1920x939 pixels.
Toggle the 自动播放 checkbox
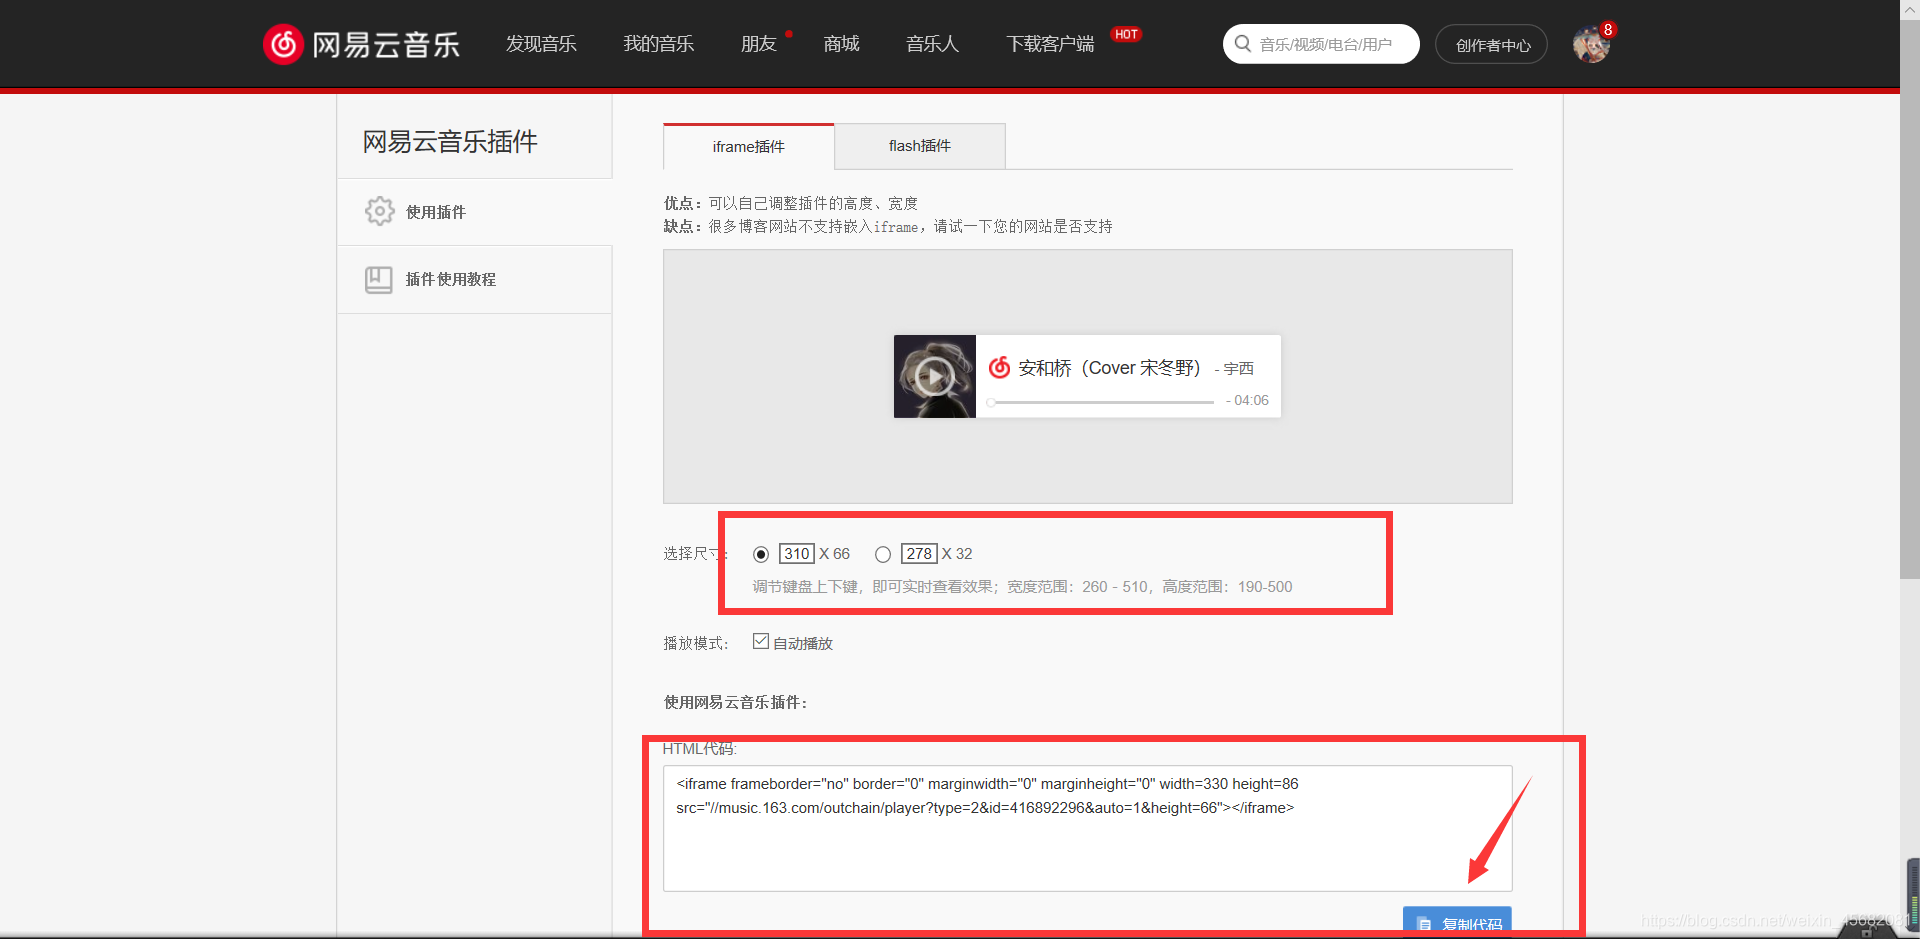coord(761,642)
